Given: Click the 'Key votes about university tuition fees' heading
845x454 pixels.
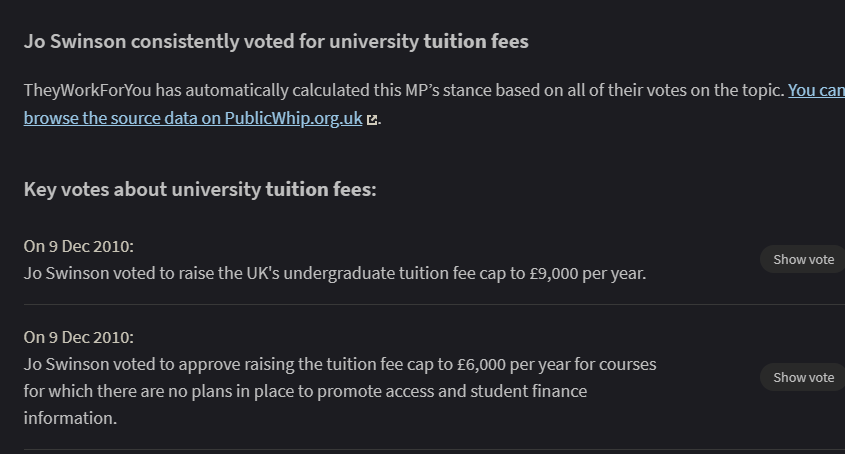Looking at the screenshot, I should click(x=200, y=189).
